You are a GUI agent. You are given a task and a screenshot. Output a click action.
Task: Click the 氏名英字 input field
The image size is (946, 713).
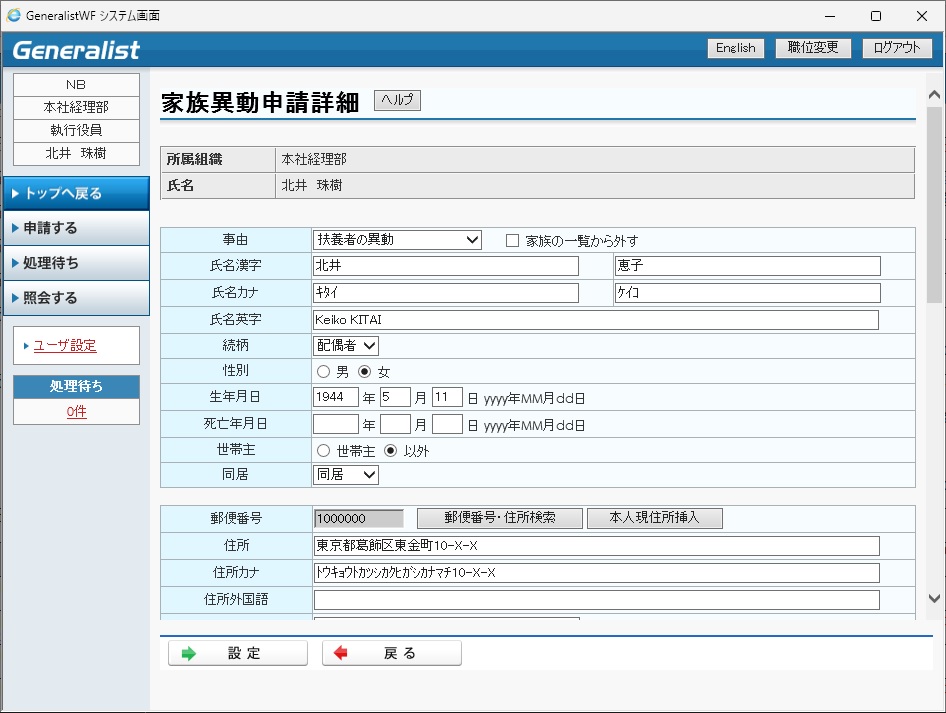point(596,320)
